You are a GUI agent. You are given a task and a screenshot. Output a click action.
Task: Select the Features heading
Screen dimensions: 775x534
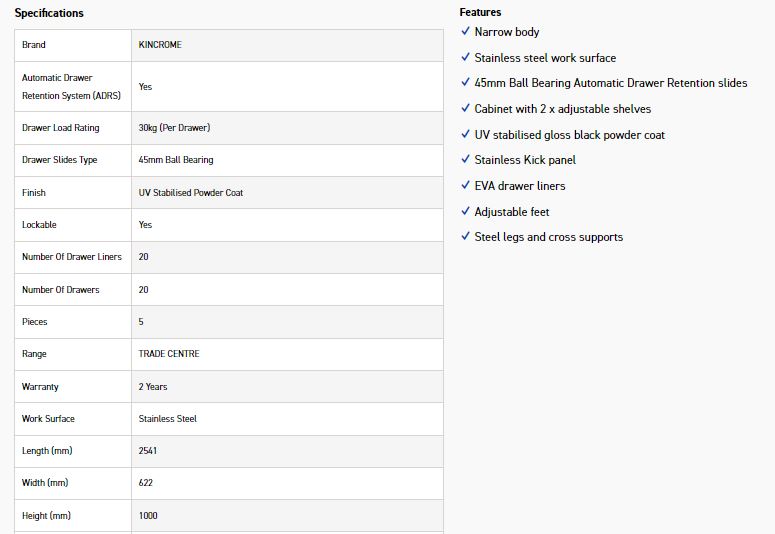click(480, 12)
